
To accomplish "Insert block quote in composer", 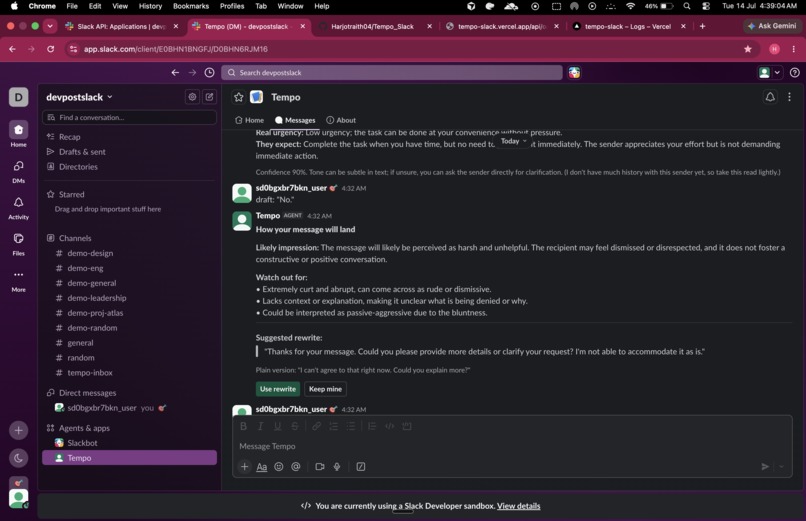I will point(372,426).
